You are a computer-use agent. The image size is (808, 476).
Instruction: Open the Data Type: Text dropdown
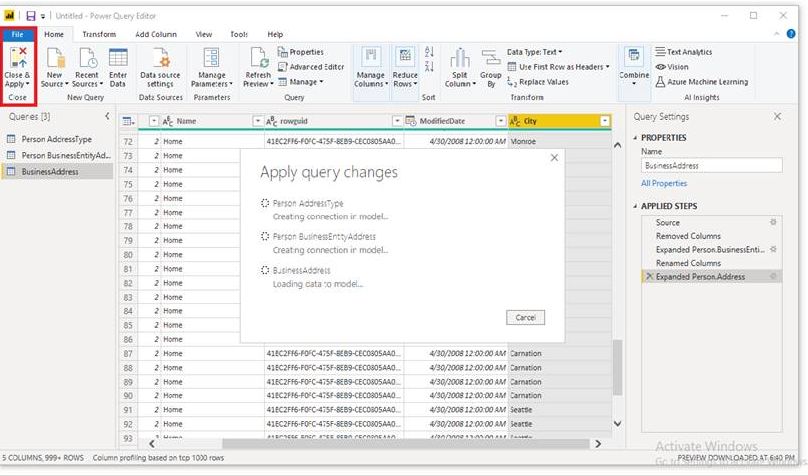[x=534, y=52]
